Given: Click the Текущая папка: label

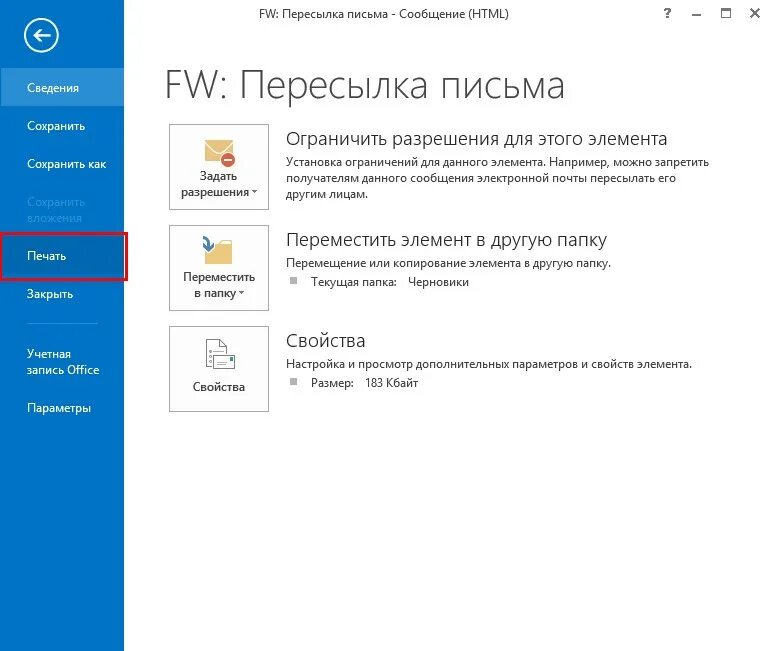Looking at the screenshot, I should 354,282.
